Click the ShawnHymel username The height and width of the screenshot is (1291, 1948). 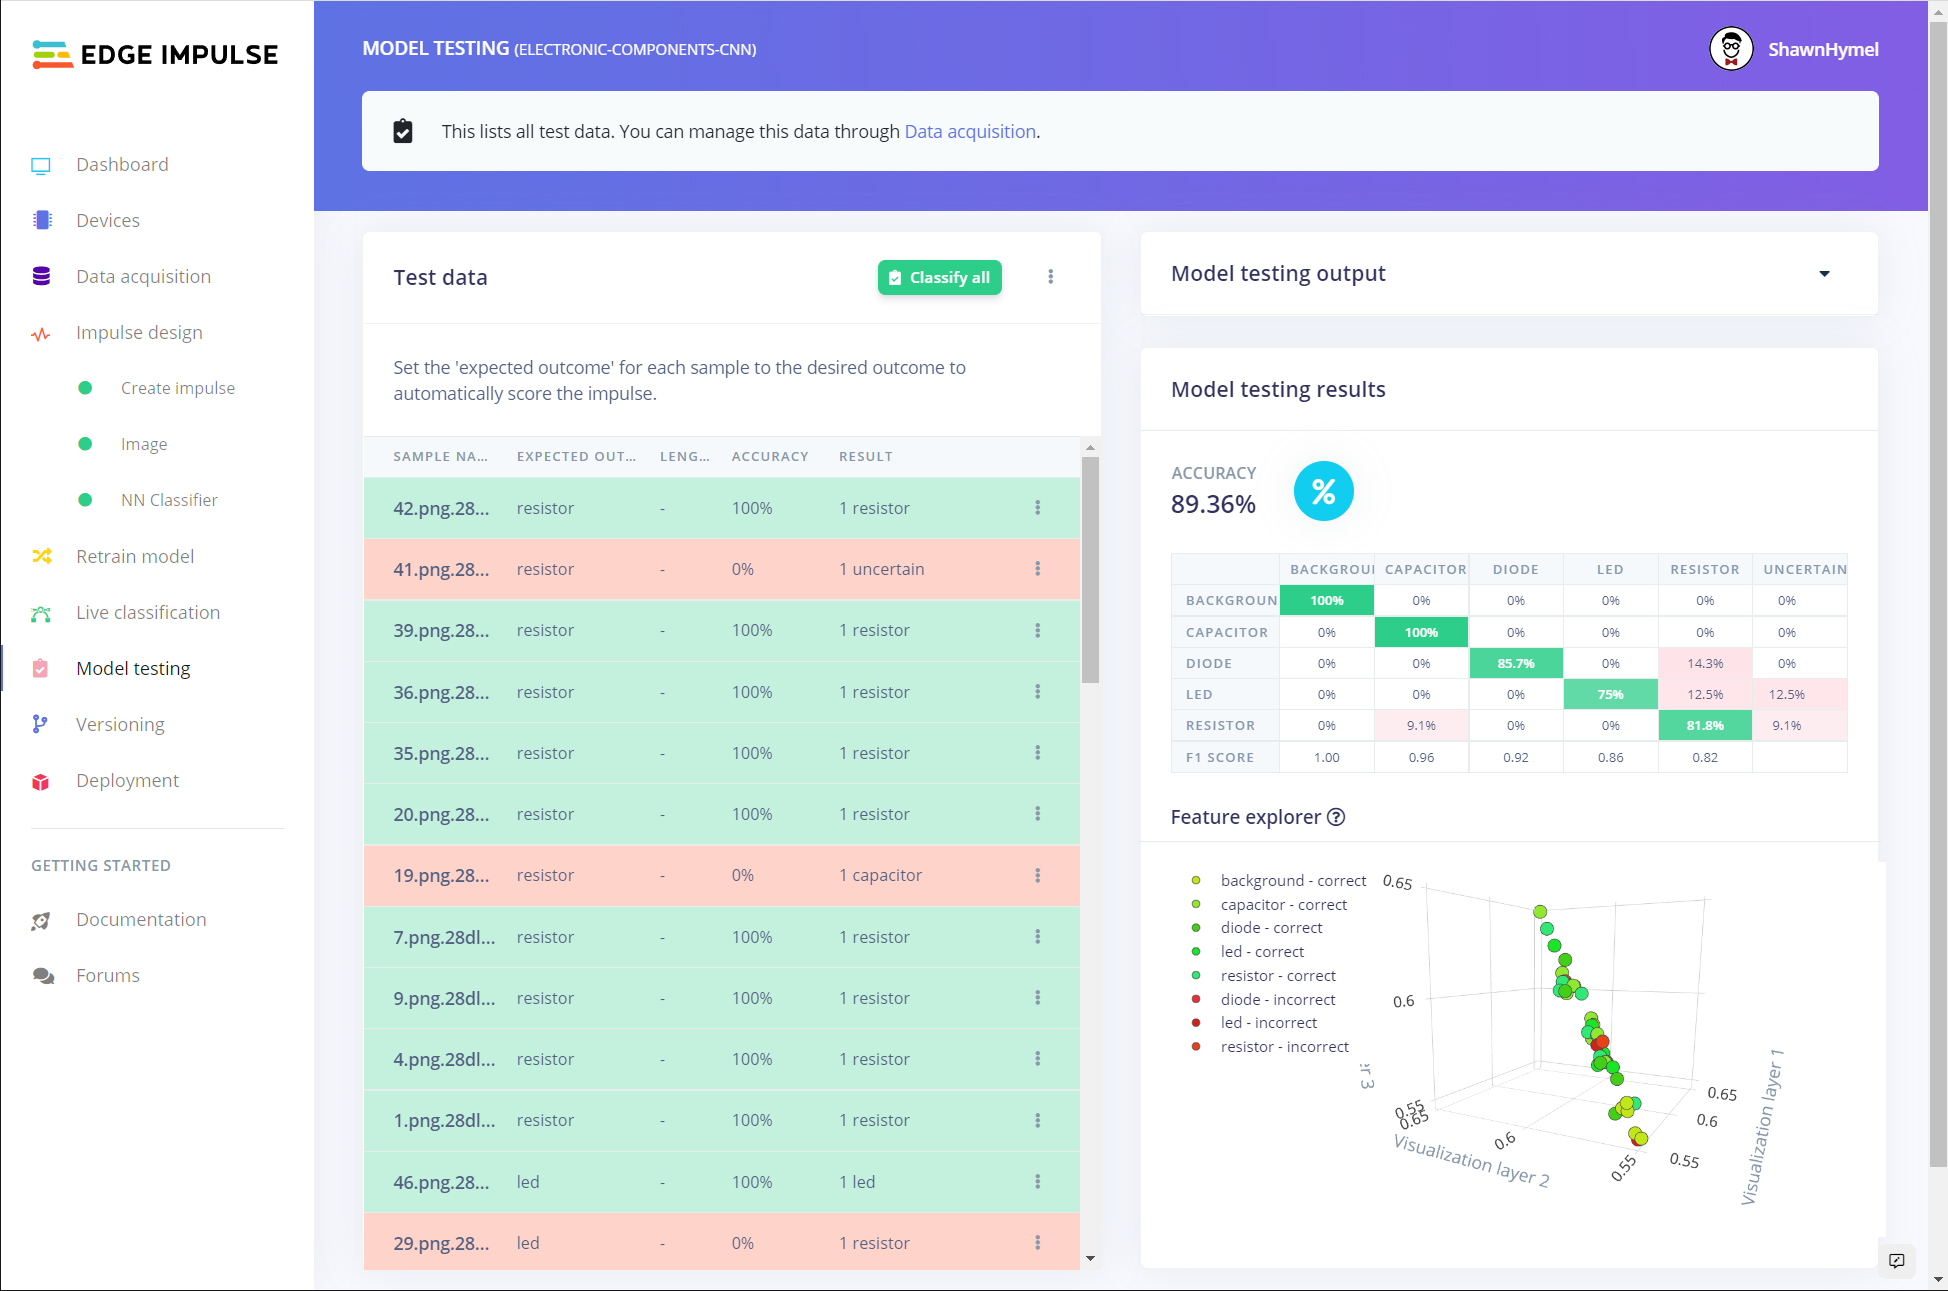[x=1822, y=49]
